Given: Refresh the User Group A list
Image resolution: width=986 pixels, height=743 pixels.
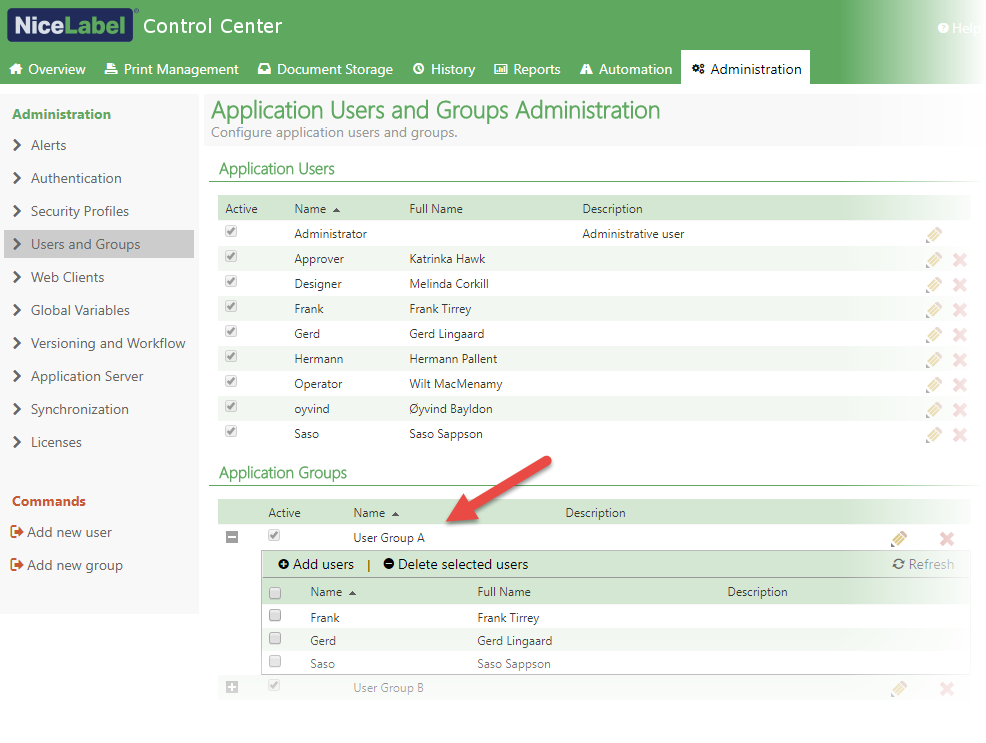Looking at the screenshot, I should tap(923, 564).
